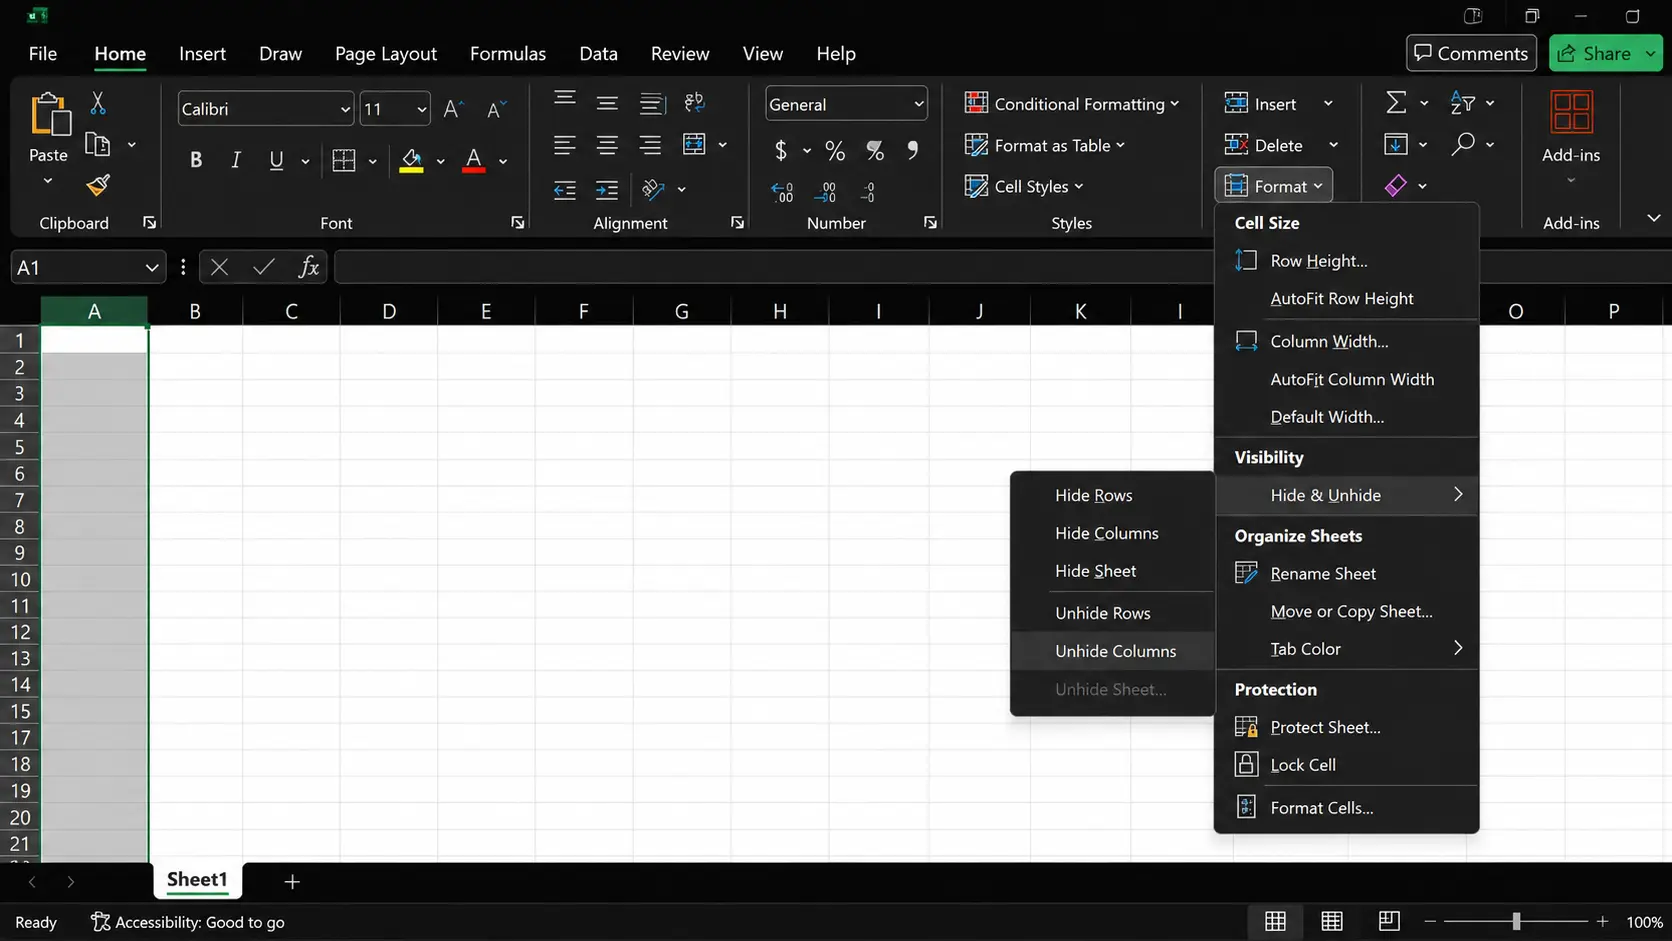
Task: Click the Insert cells button
Action: [x=1261, y=104]
